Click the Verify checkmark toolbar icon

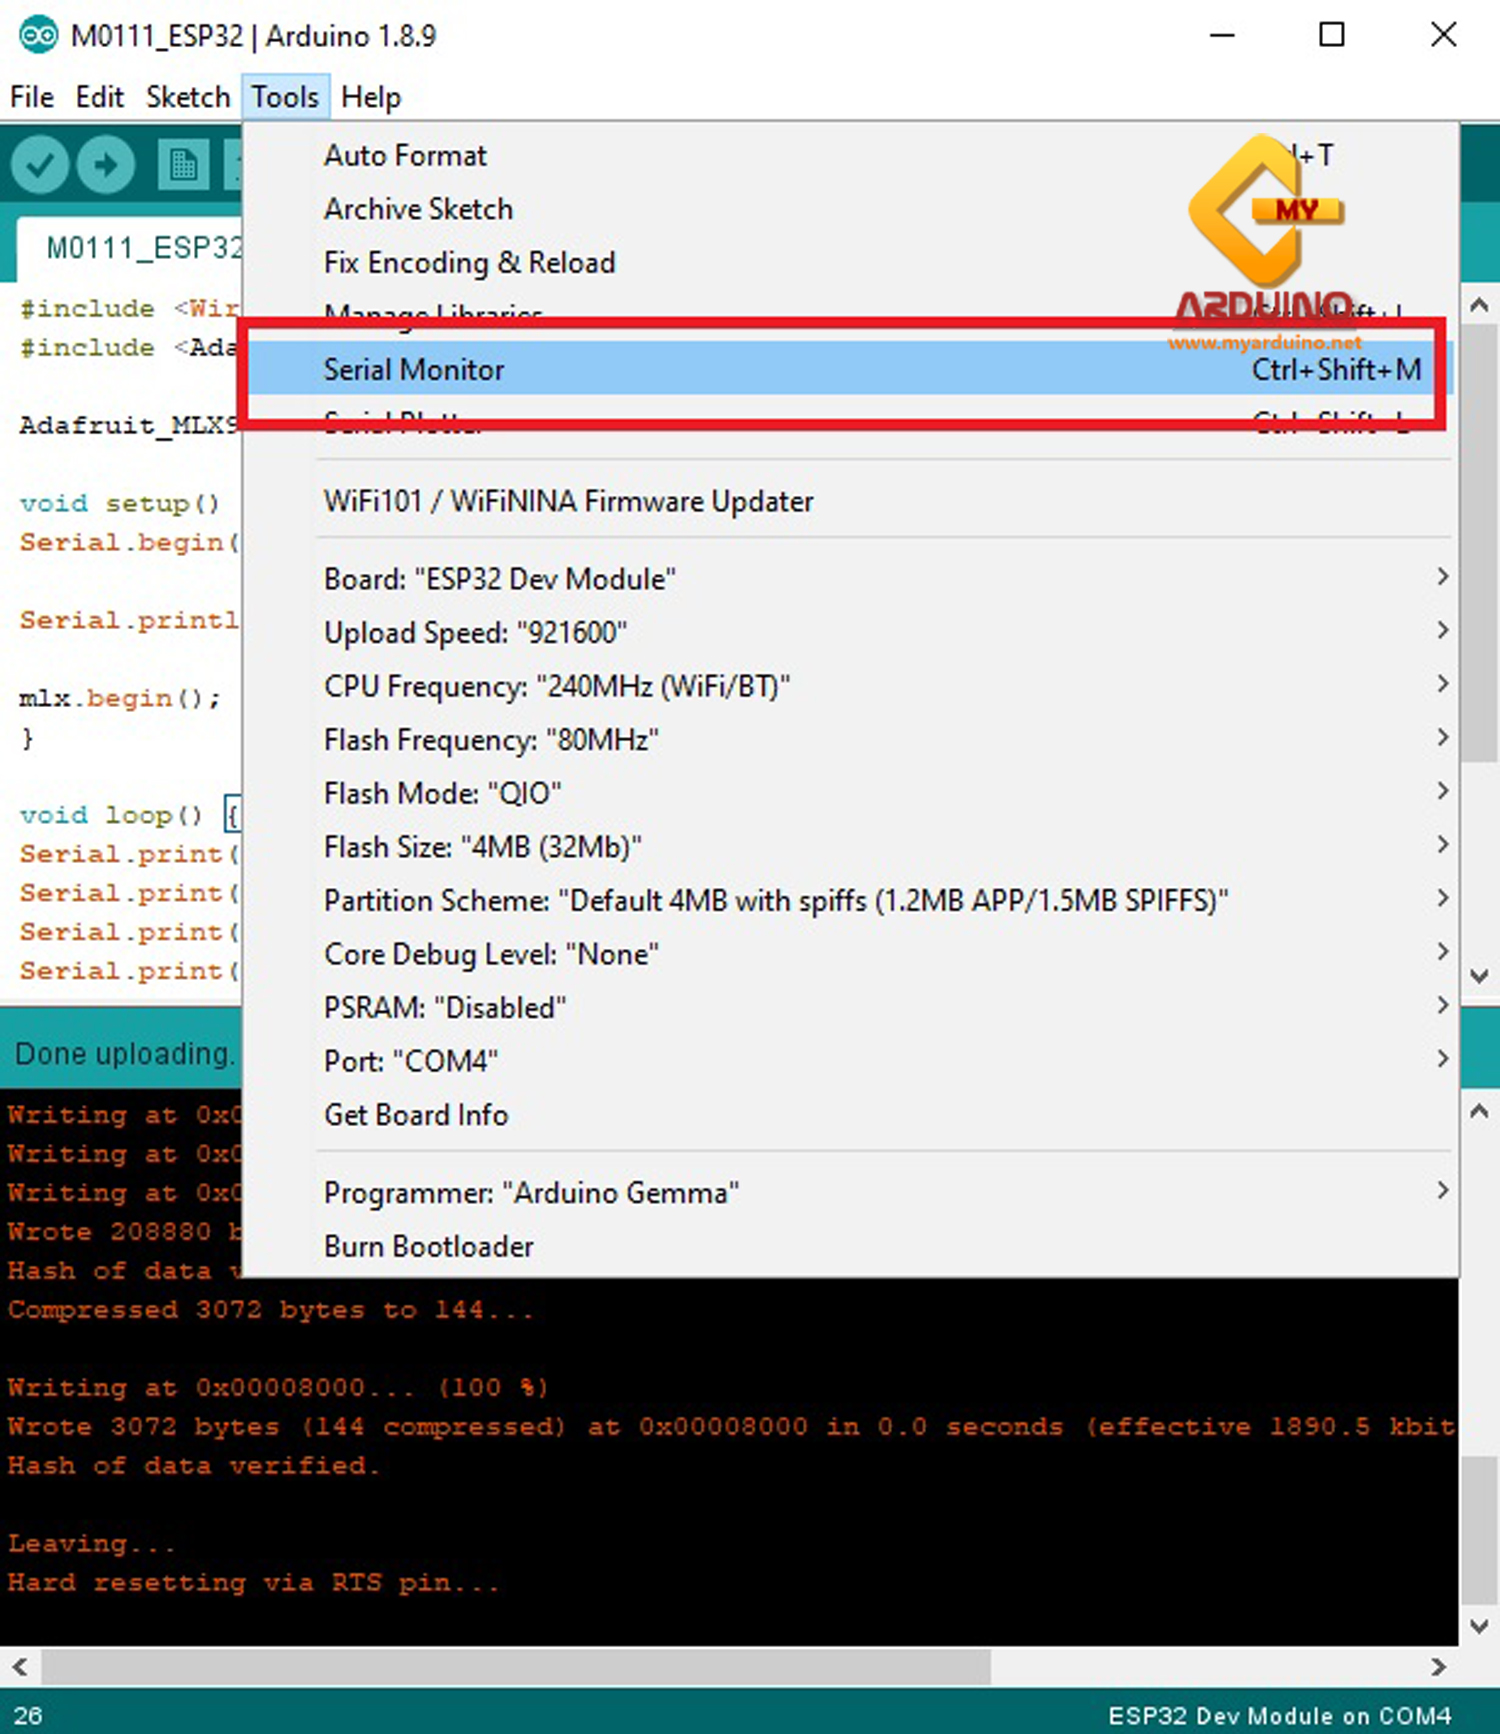tap(40, 164)
